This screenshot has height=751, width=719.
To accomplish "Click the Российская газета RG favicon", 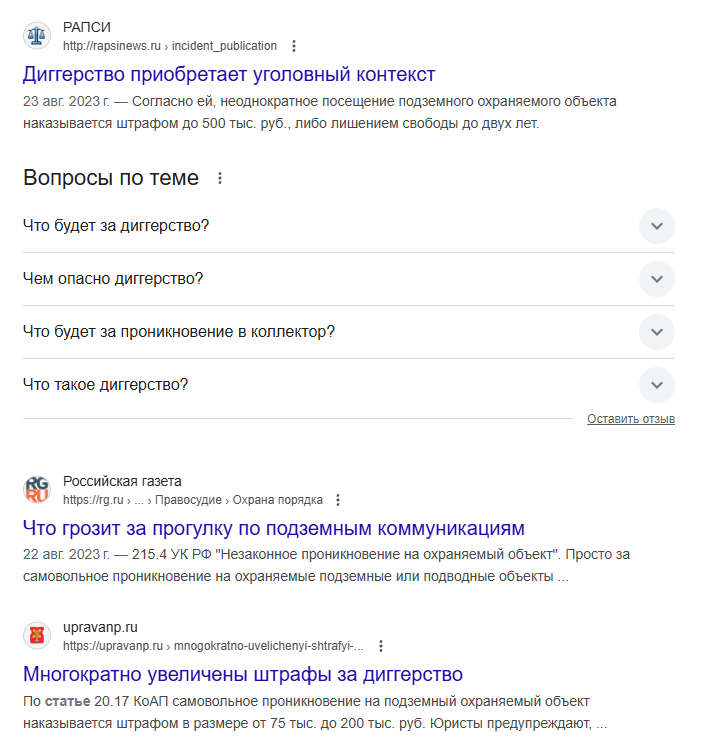I will 37,489.
